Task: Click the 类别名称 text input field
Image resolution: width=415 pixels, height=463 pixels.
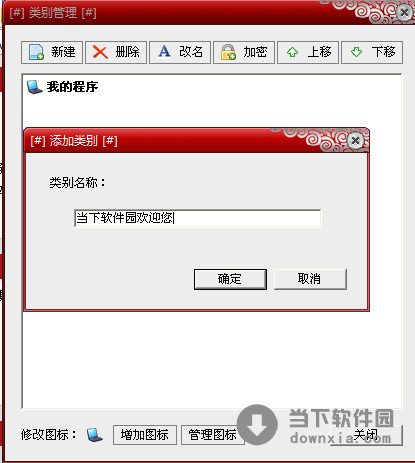Action: click(198, 218)
